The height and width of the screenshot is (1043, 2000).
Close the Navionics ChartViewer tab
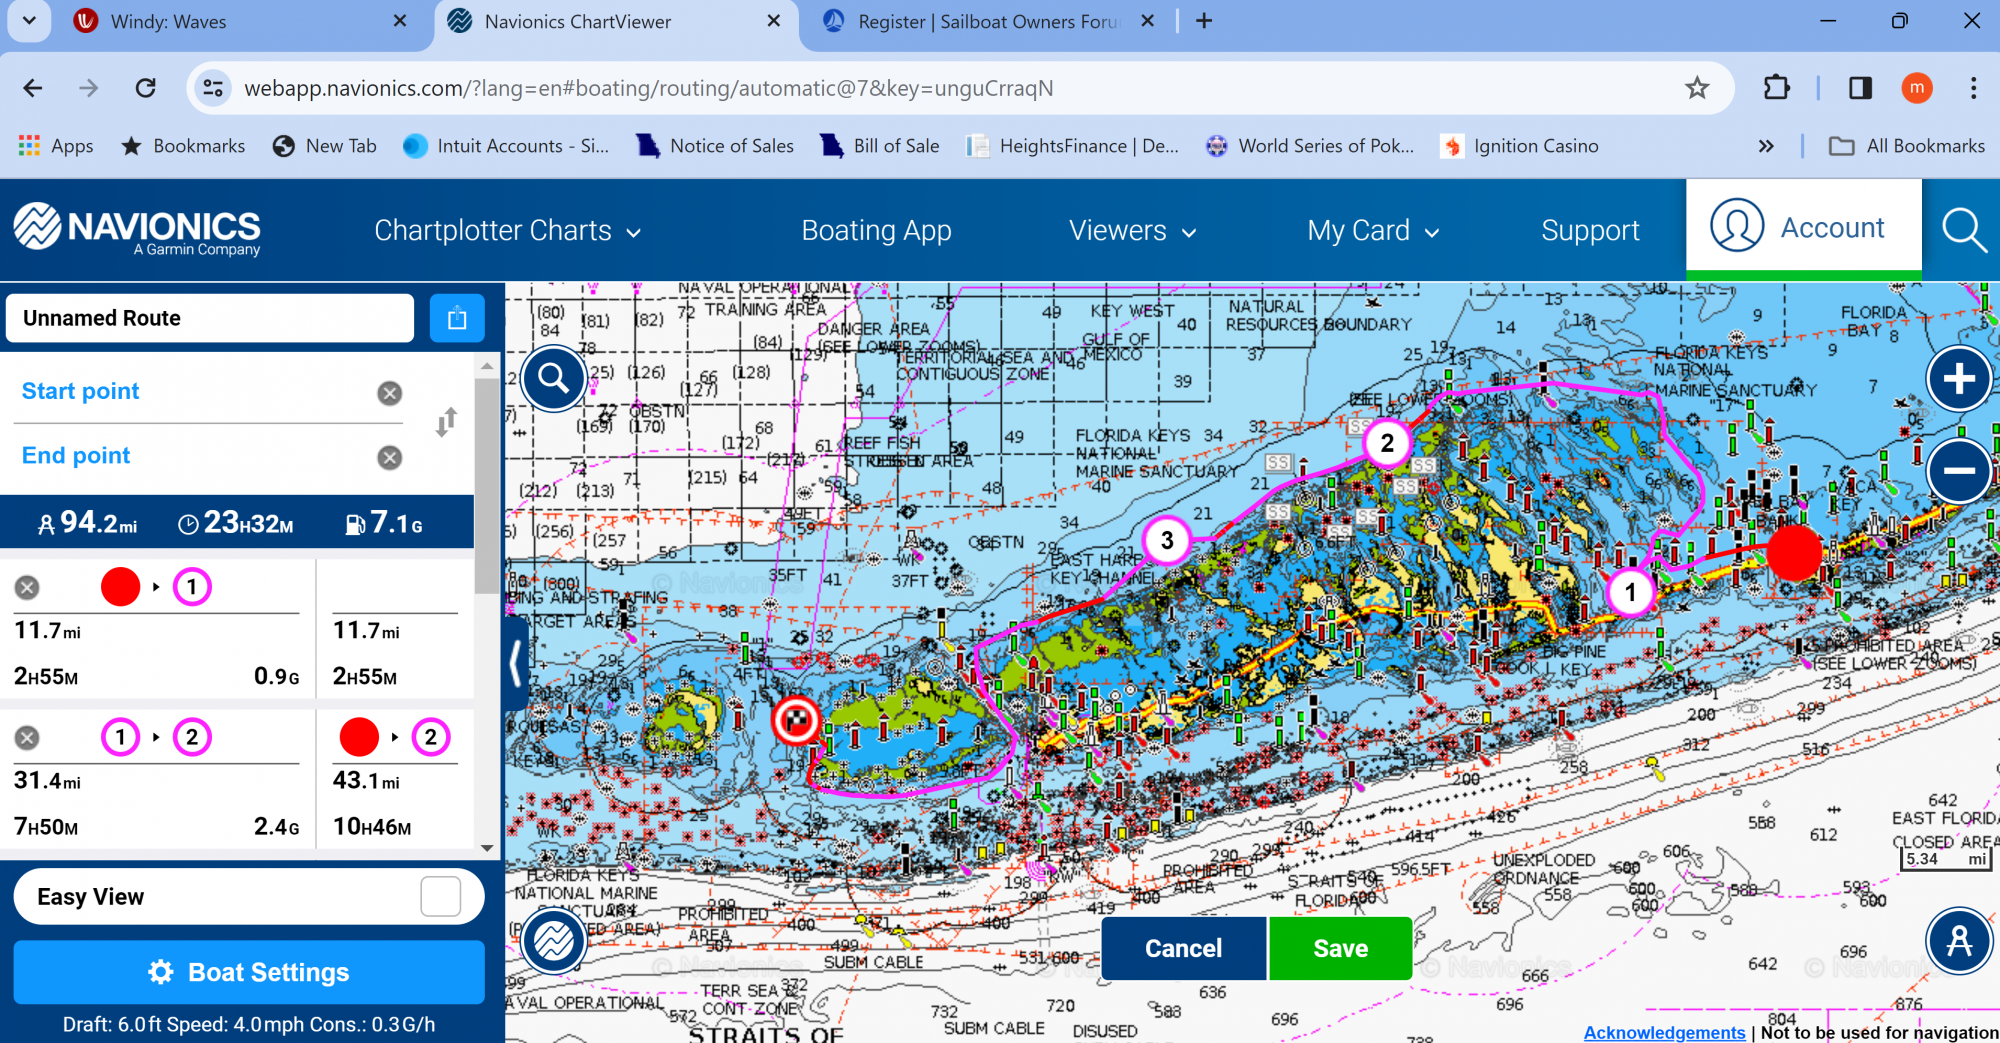click(773, 21)
